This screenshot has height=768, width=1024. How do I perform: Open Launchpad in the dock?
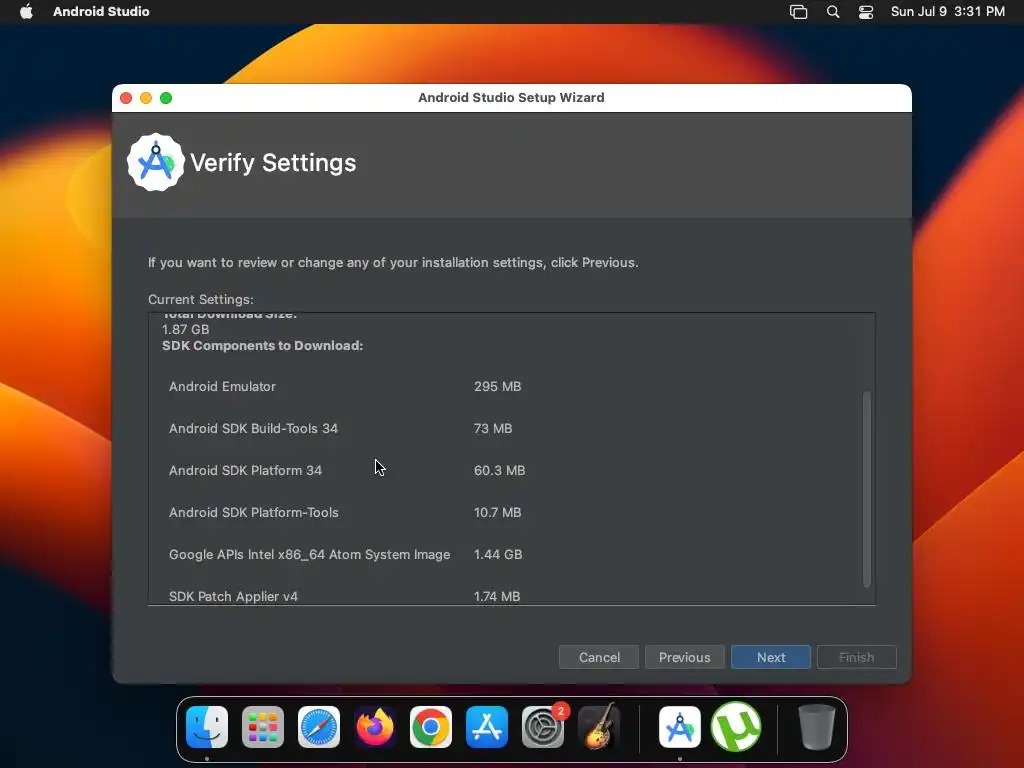pyautogui.click(x=263, y=727)
